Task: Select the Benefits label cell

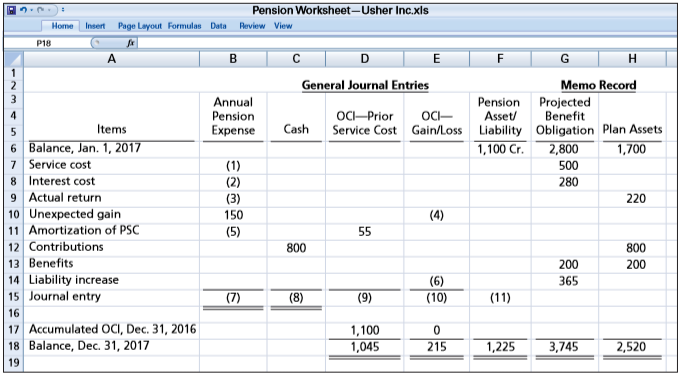Action: pyautogui.click(x=111, y=264)
